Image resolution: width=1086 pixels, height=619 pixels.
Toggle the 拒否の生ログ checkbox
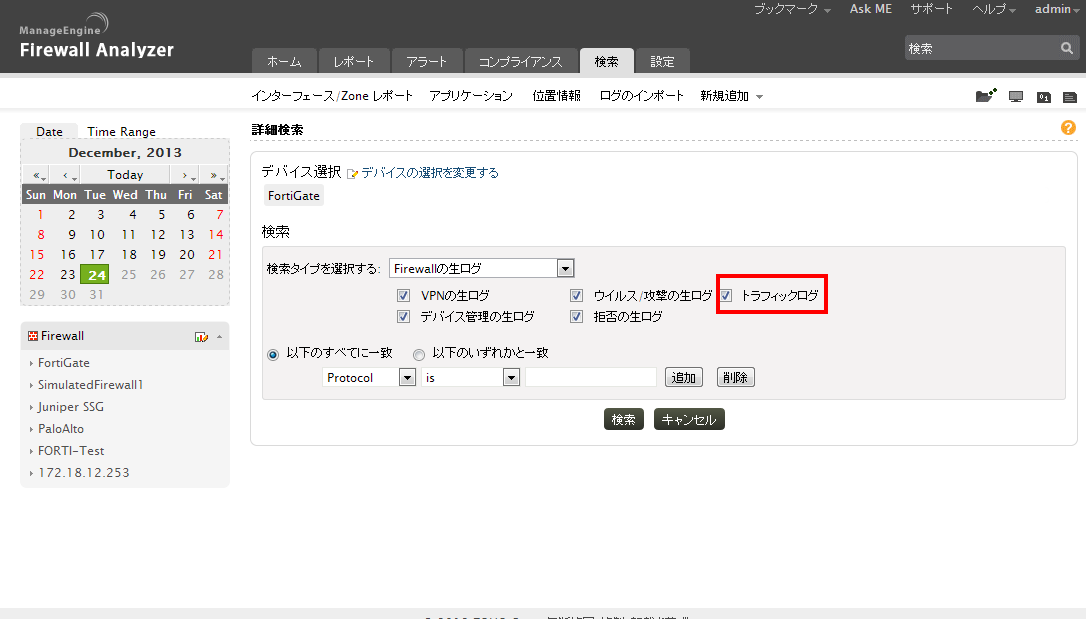click(576, 316)
